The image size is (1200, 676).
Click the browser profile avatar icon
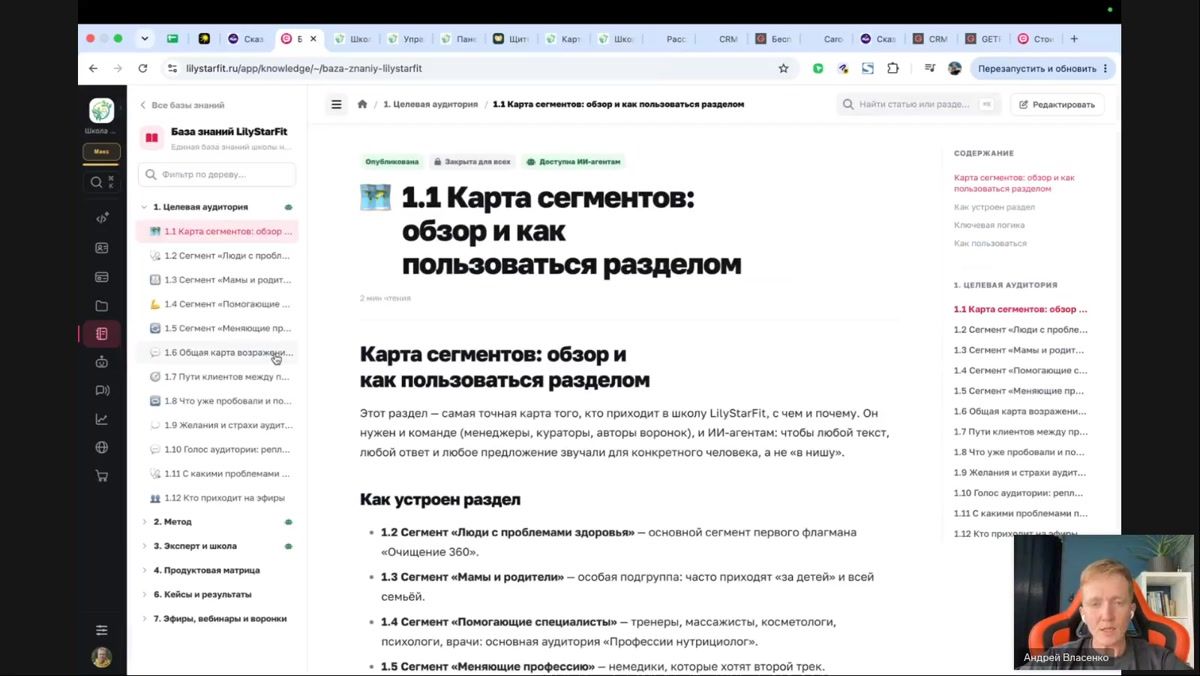(x=954, y=69)
